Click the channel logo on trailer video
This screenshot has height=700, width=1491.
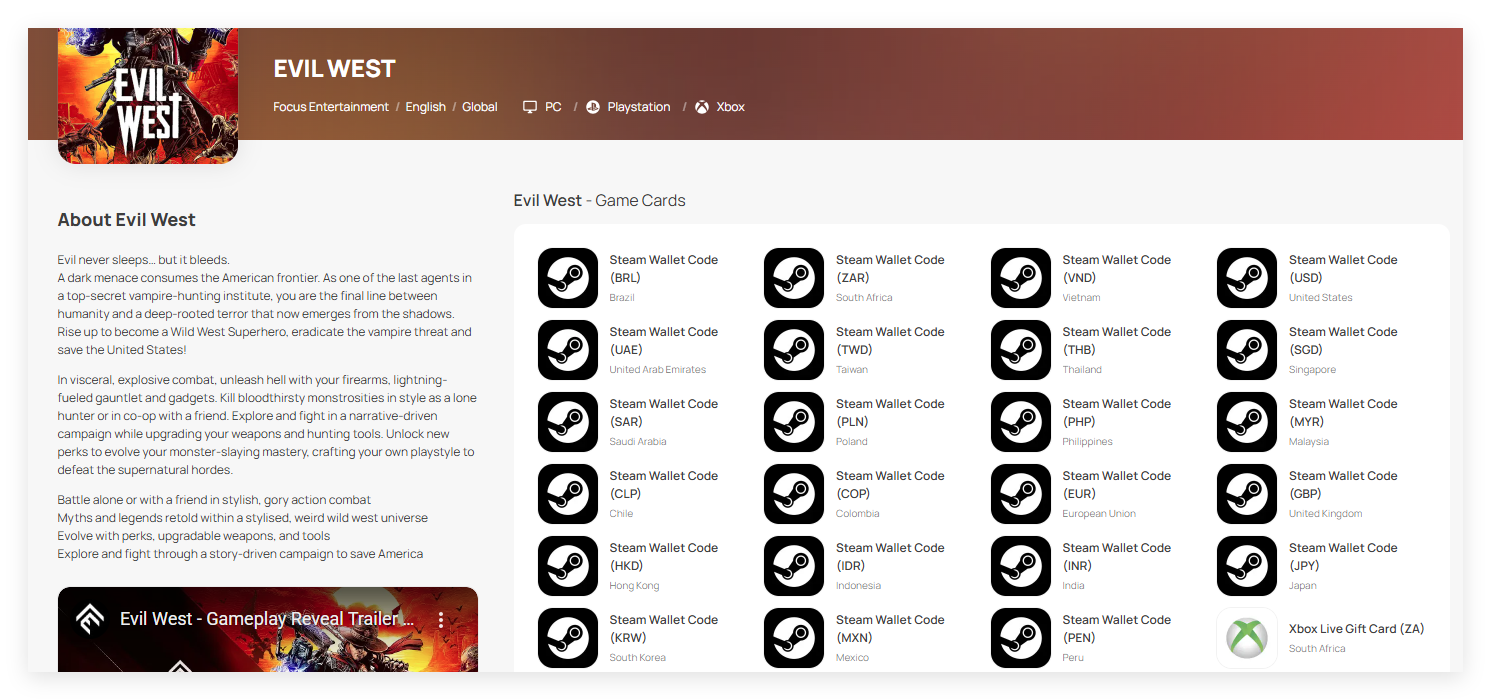[90, 619]
